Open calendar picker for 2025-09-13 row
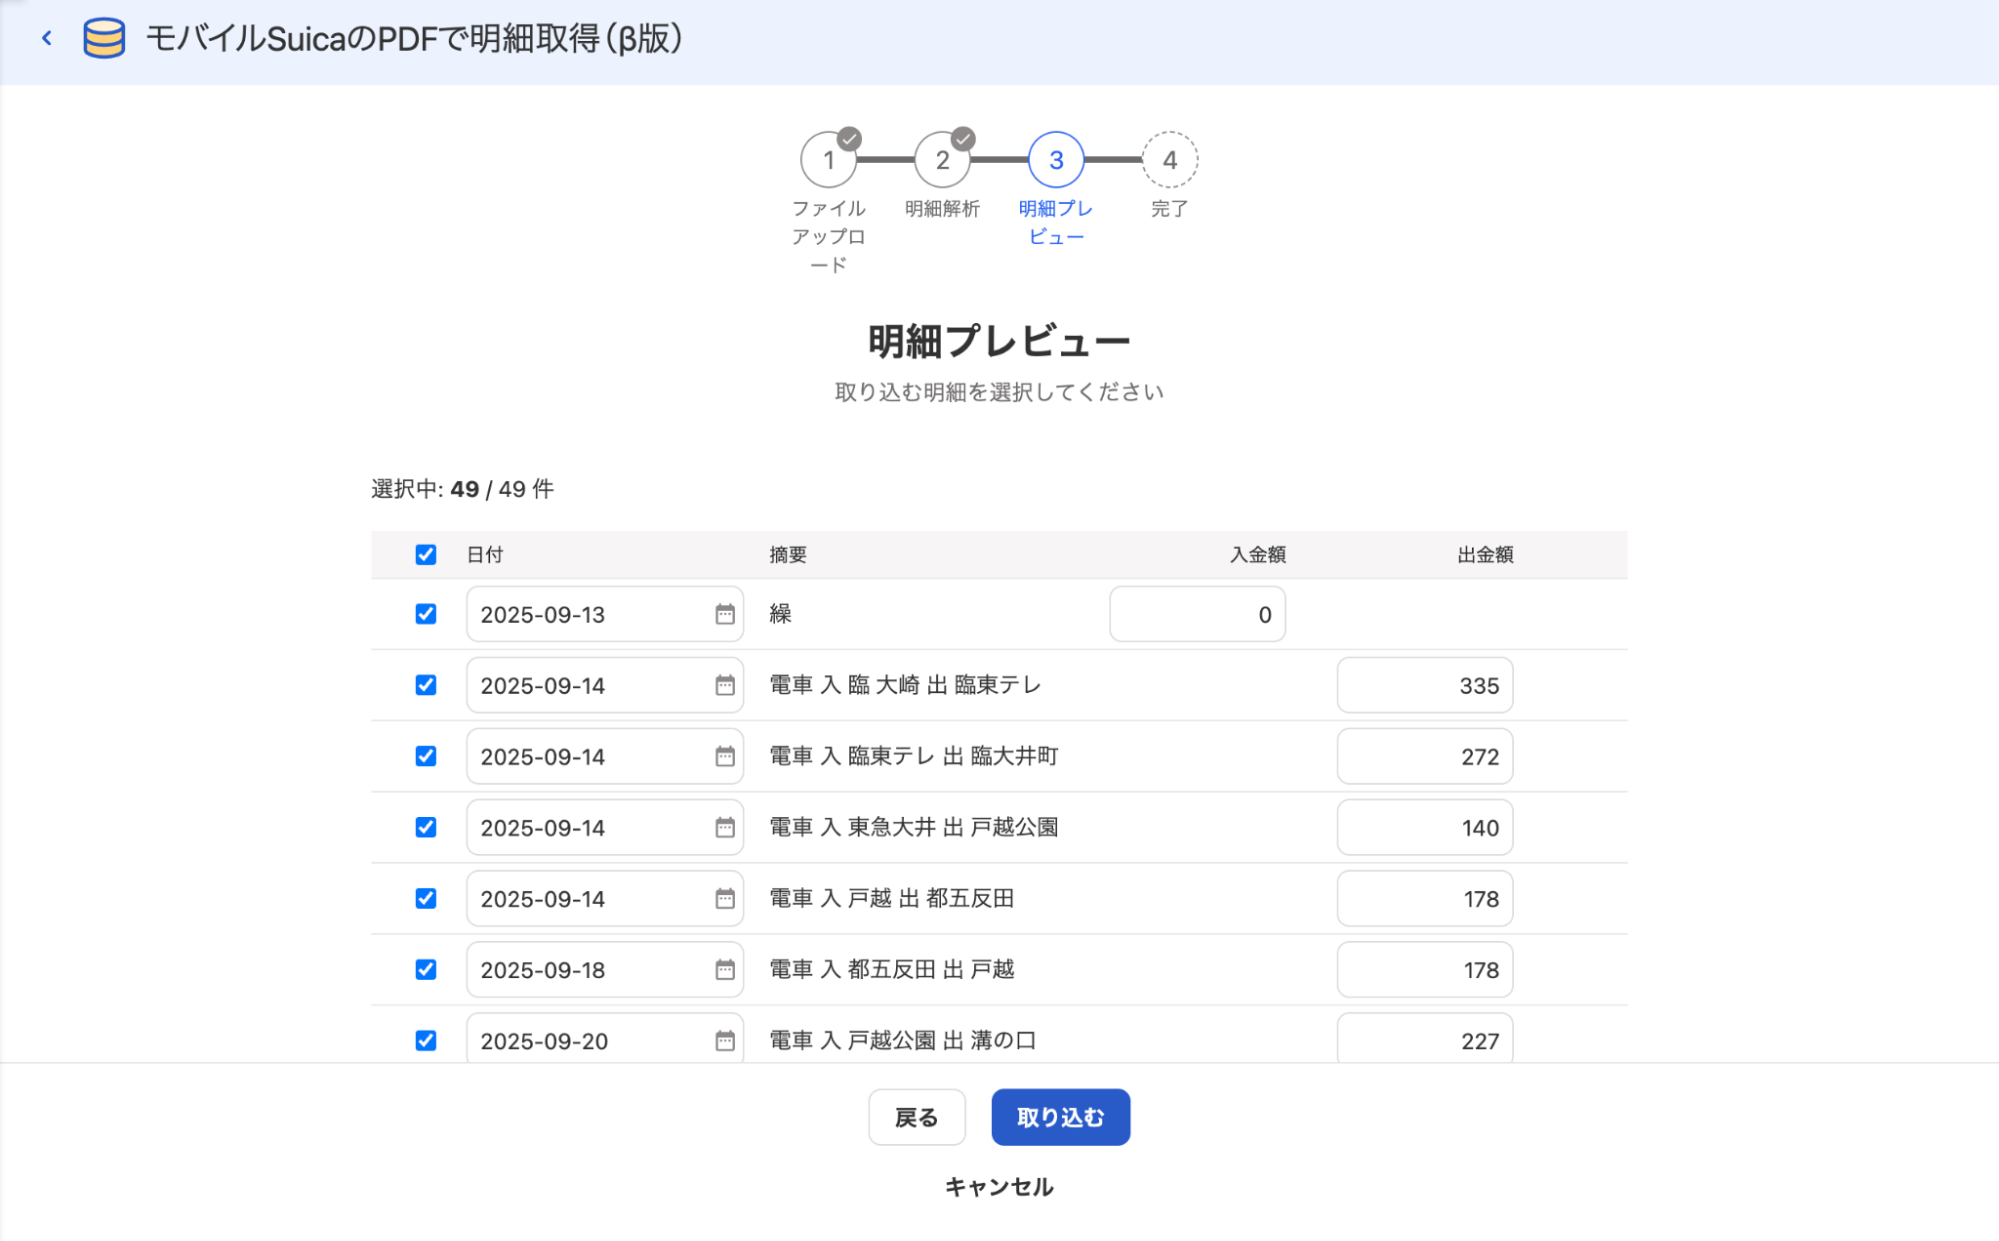The width and height of the screenshot is (1999, 1241). 725,614
